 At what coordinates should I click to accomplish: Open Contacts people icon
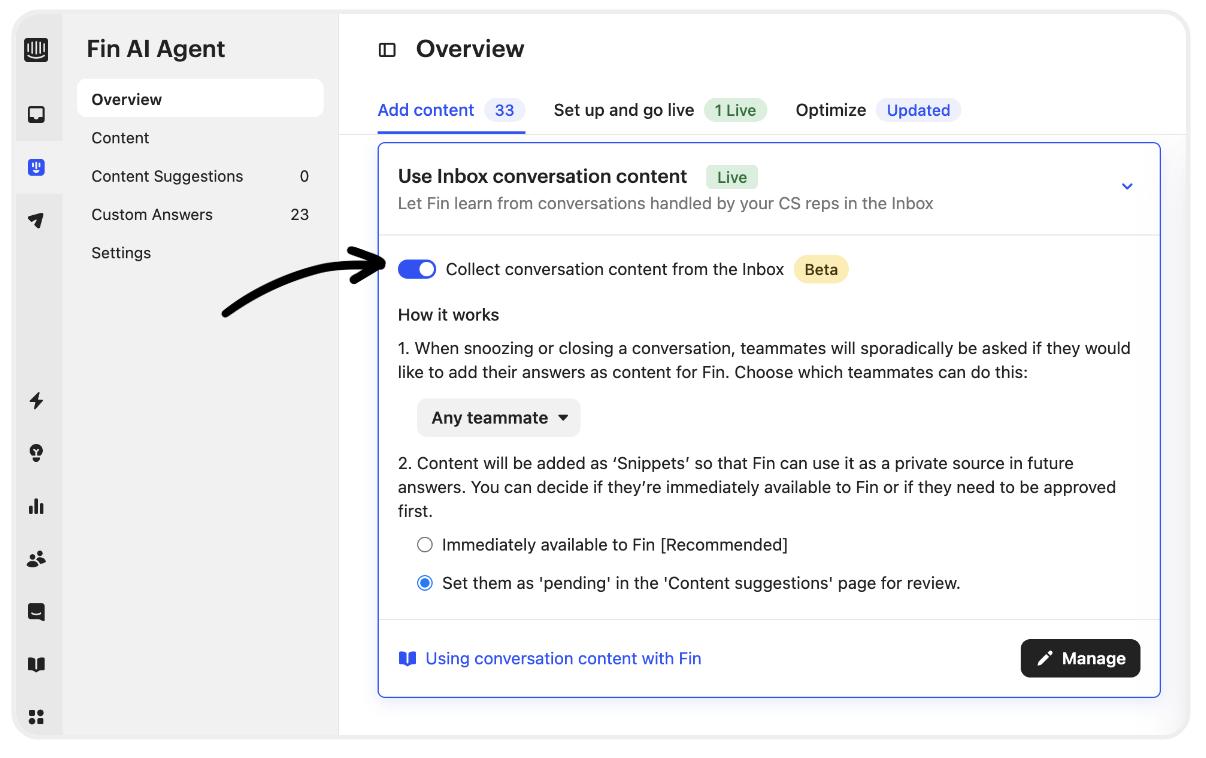click(x=36, y=559)
